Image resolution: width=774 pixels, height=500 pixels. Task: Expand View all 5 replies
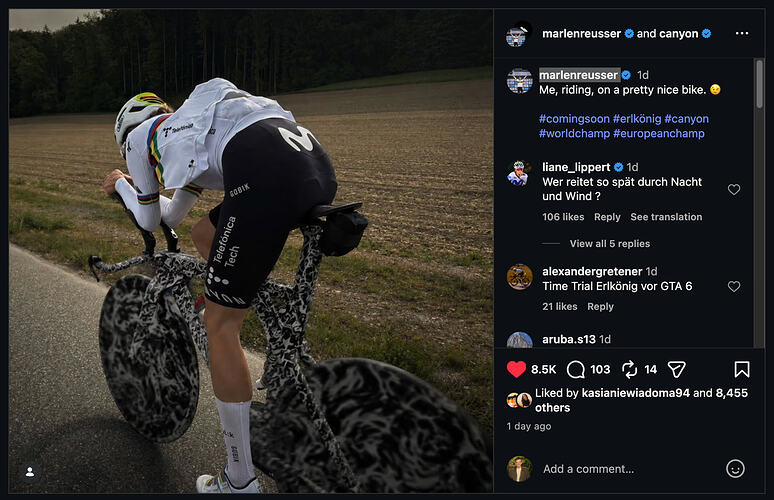point(610,243)
